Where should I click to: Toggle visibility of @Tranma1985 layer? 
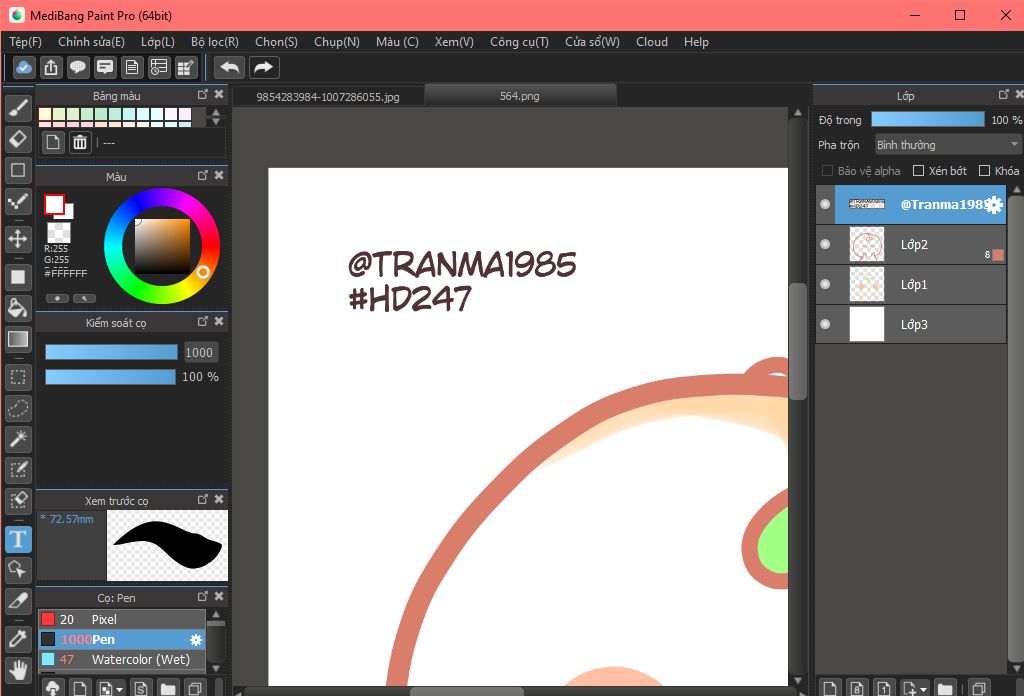coord(825,204)
